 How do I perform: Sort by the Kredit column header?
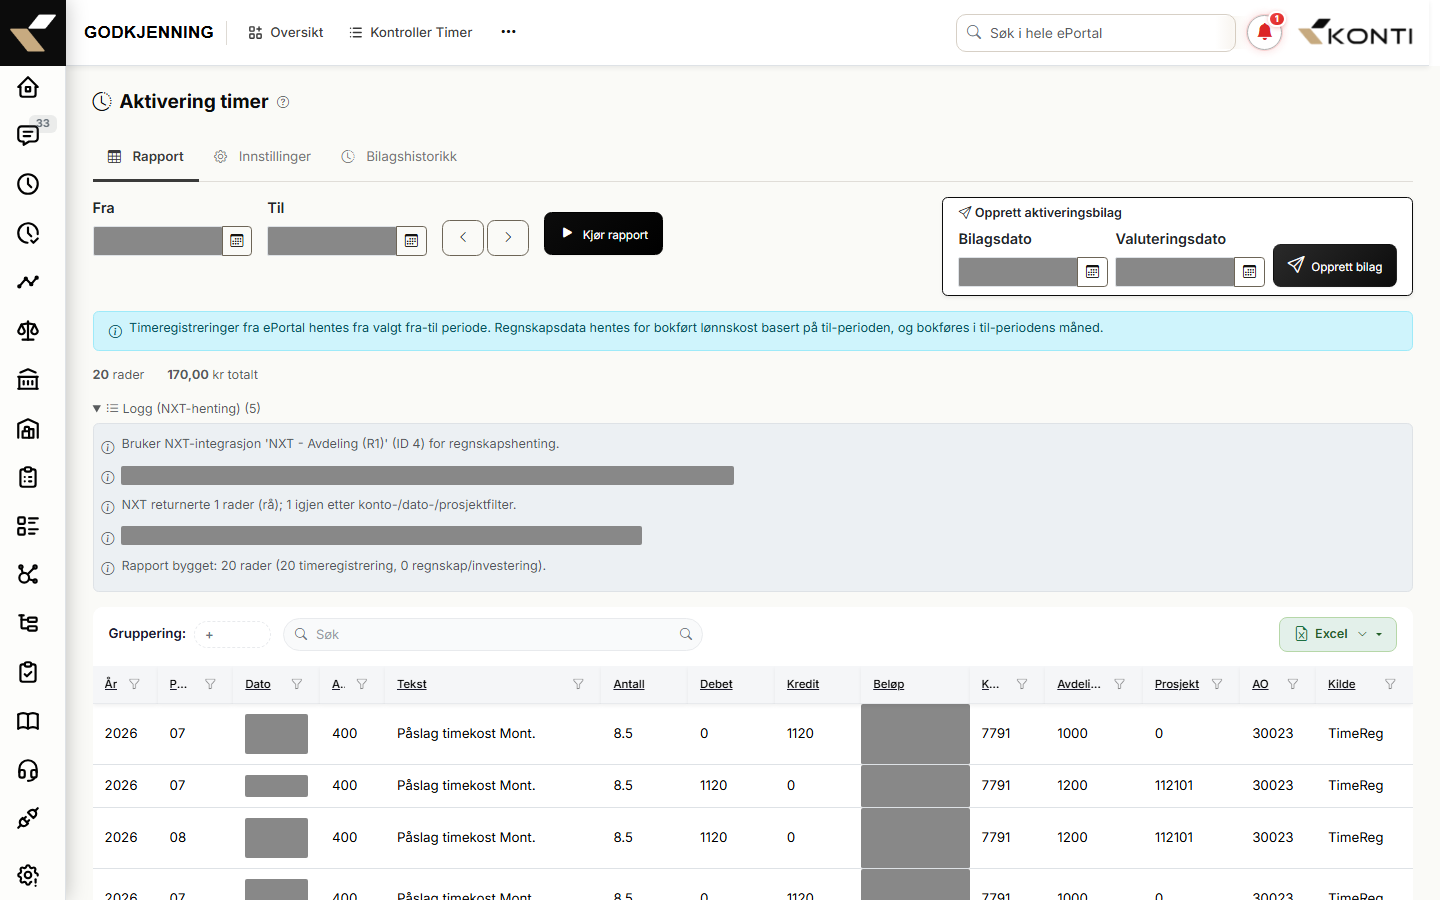pyautogui.click(x=803, y=684)
